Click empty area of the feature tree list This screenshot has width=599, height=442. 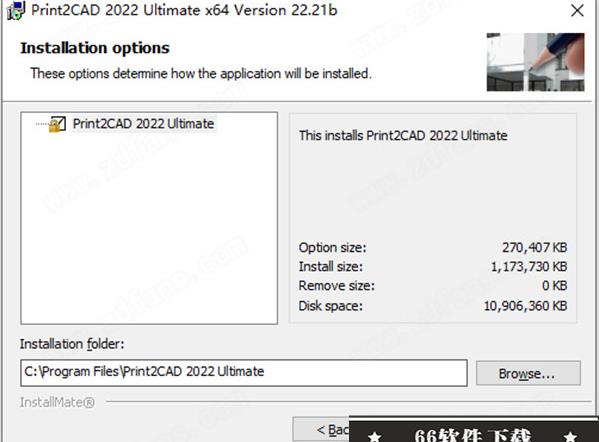(x=149, y=229)
